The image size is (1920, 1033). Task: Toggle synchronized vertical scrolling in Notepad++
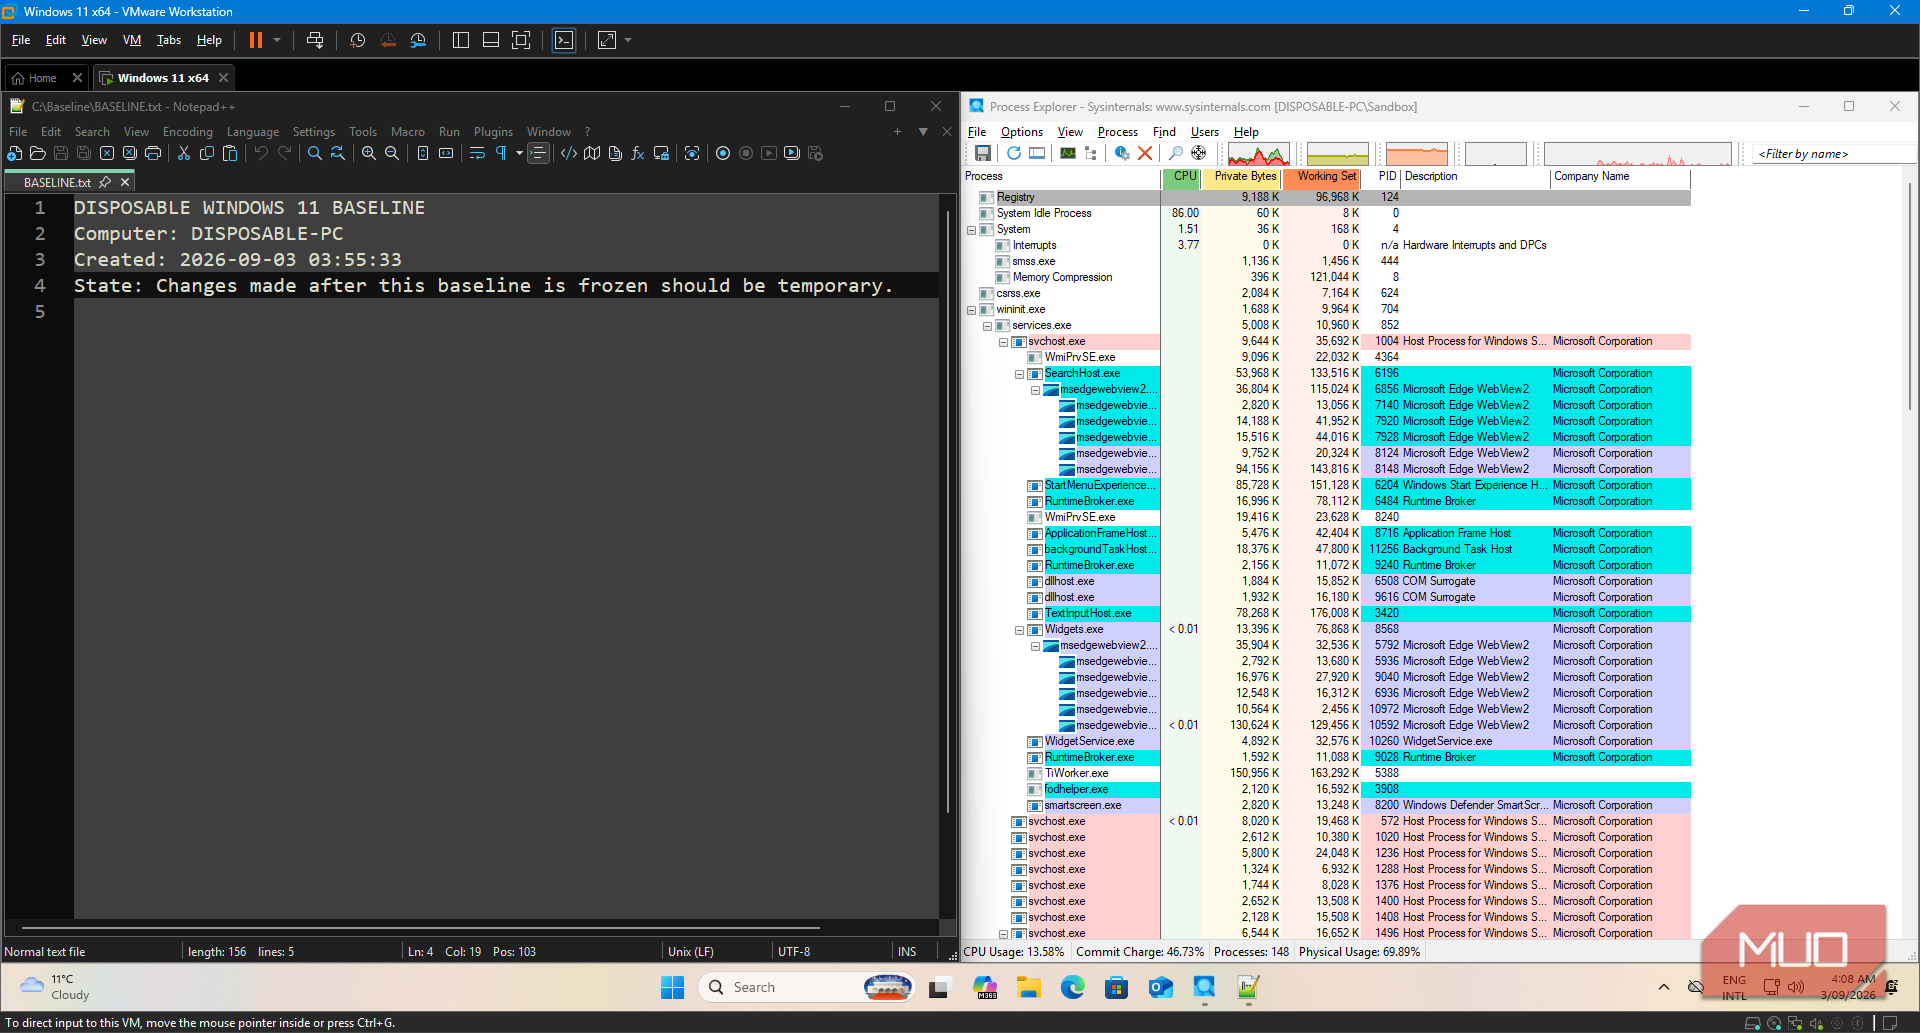(423, 153)
